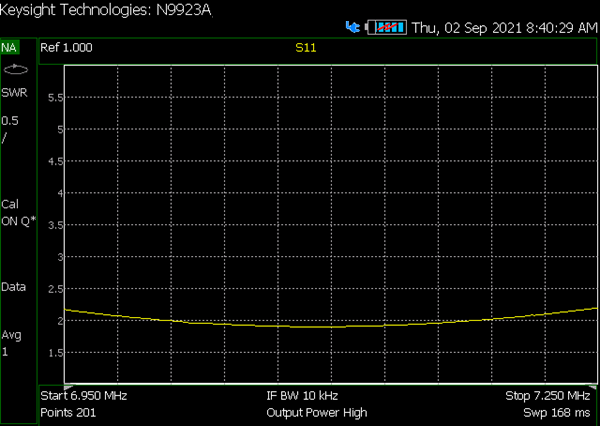
Task: Click the continuous sweep loop icon
Action: click(x=16, y=70)
